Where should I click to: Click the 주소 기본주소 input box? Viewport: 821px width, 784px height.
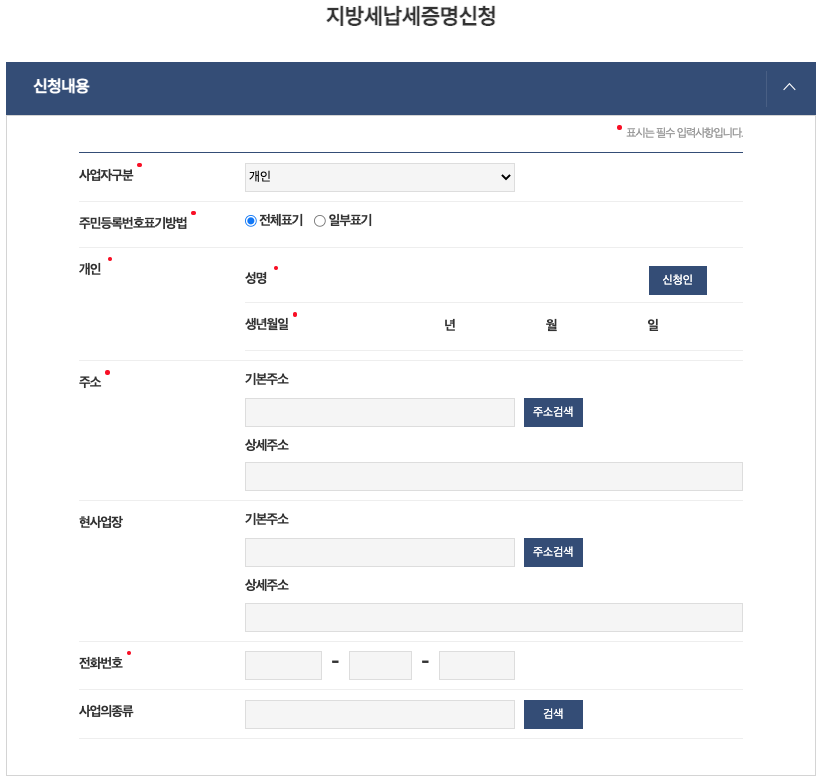coord(379,412)
